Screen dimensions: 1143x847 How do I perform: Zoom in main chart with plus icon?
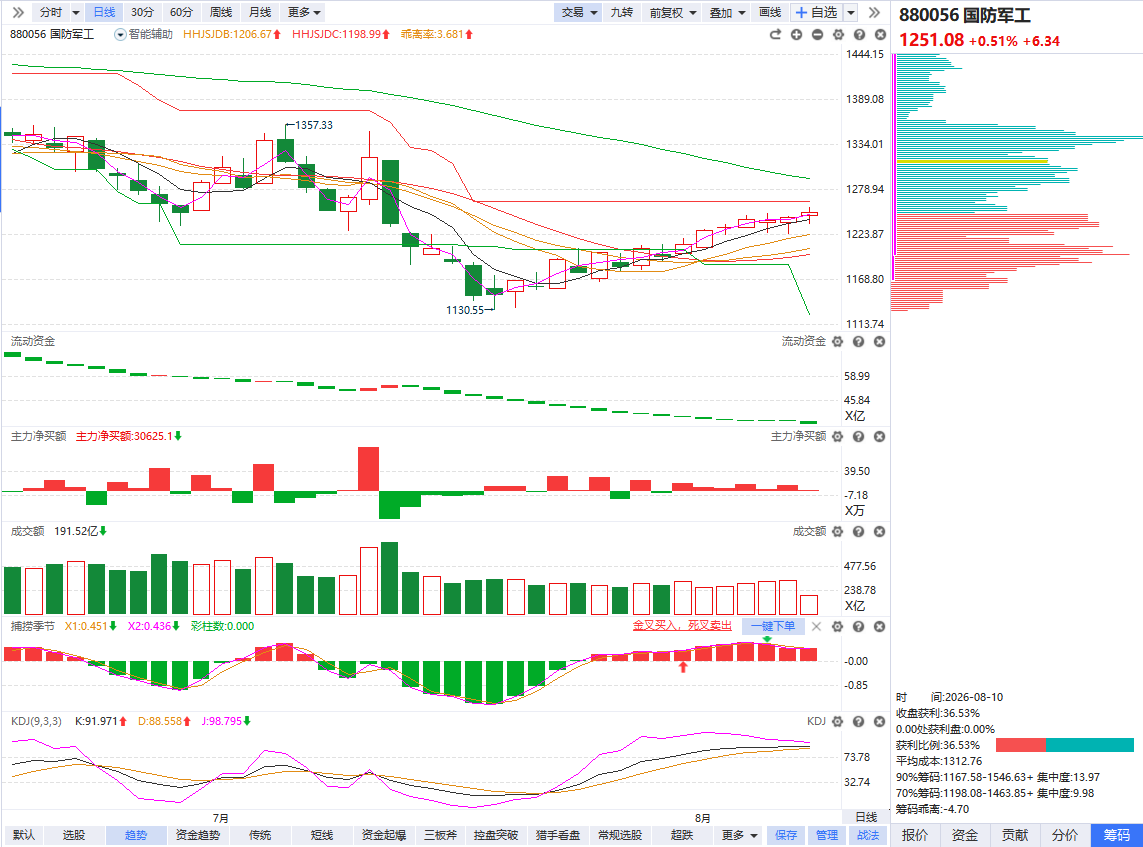796,34
